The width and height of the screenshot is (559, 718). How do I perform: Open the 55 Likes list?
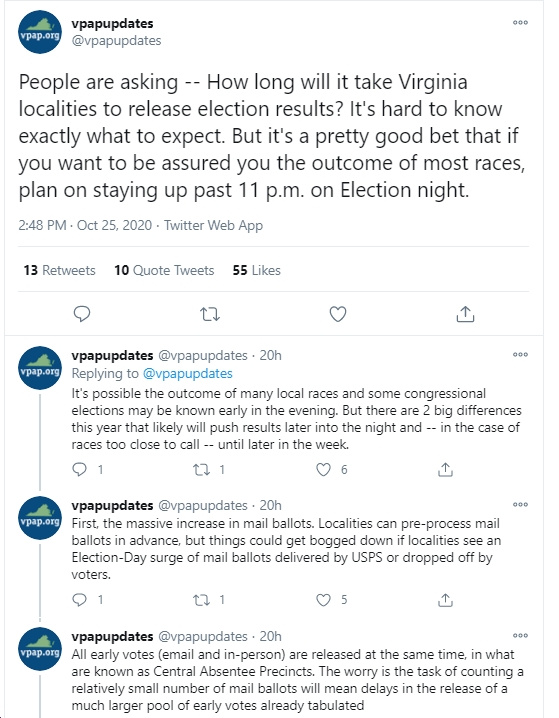[x=256, y=270]
